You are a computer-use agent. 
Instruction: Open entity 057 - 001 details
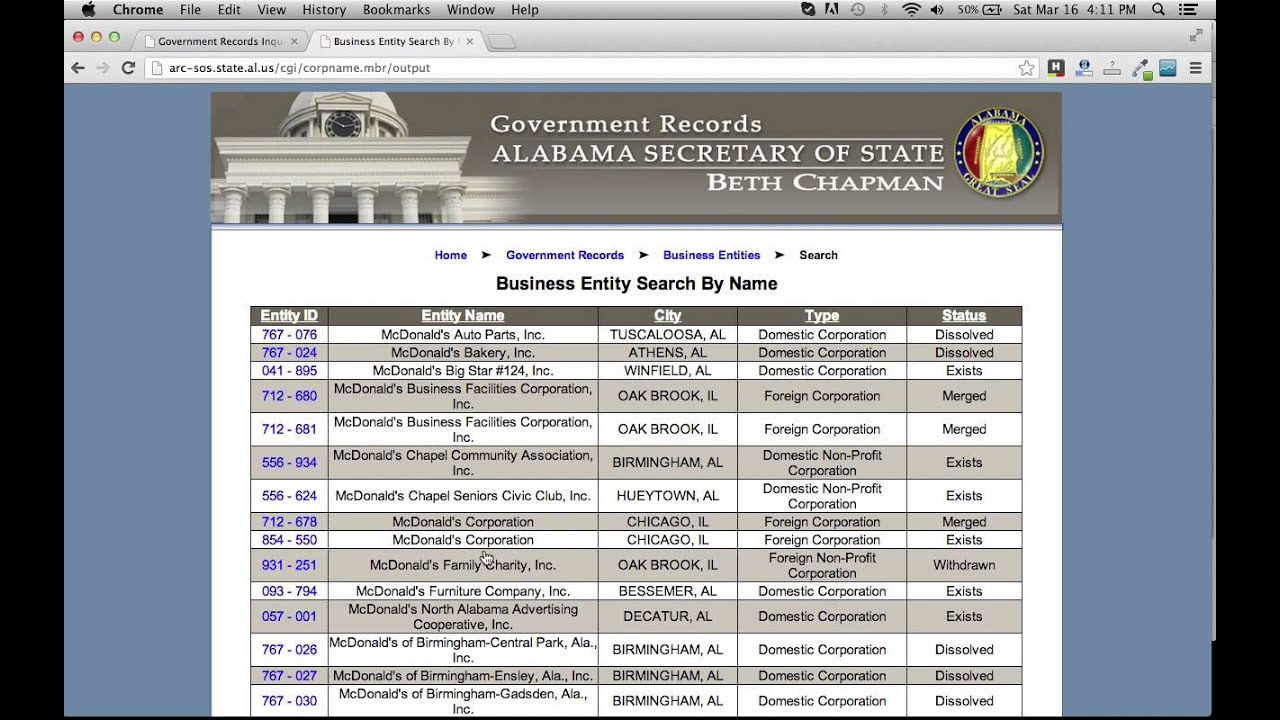click(x=289, y=617)
